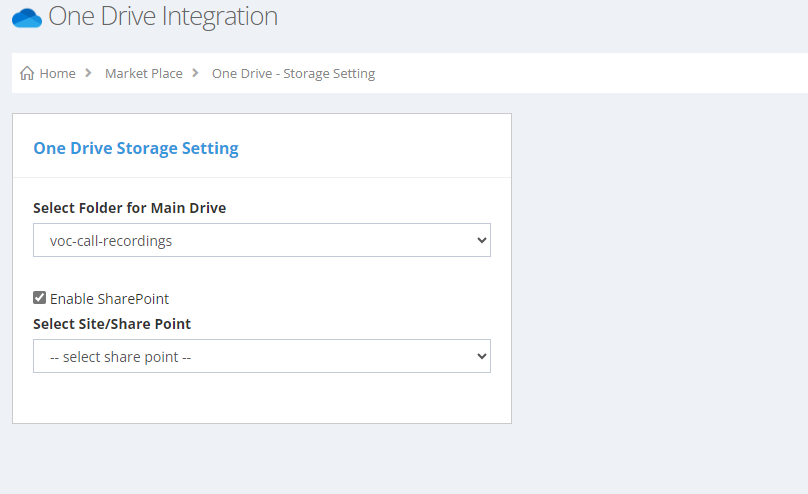Click the Enable SharePoint label text
808x494 pixels.
(x=109, y=299)
